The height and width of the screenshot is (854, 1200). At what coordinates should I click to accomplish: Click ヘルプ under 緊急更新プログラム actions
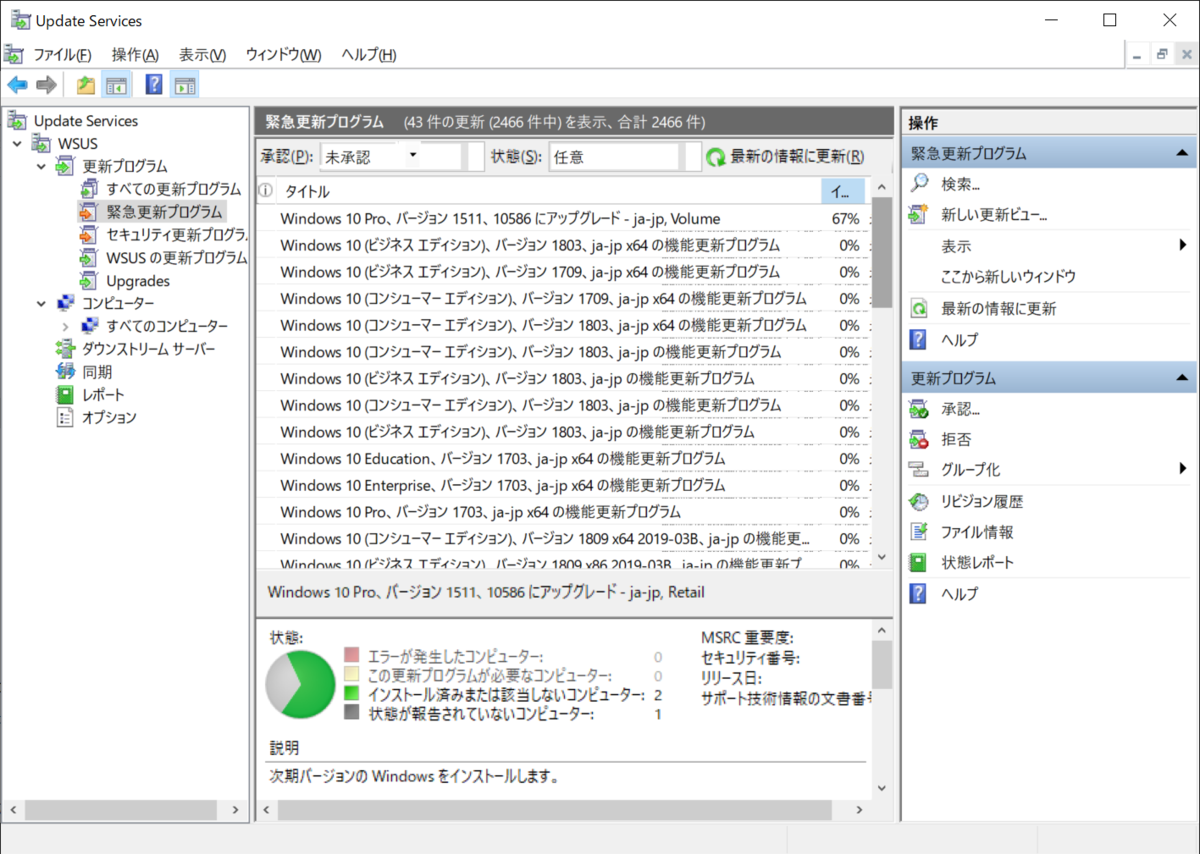coord(959,340)
